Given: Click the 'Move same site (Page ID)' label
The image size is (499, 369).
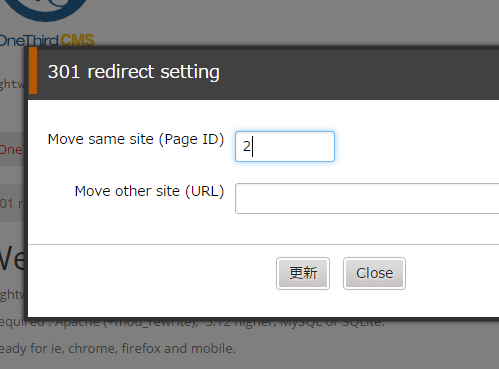Looking at the screenshot, I should point(136,139).
